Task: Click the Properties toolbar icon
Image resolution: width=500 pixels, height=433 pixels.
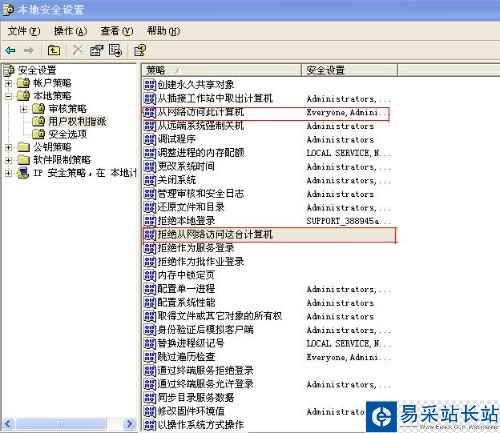Action: pos(96,50)
